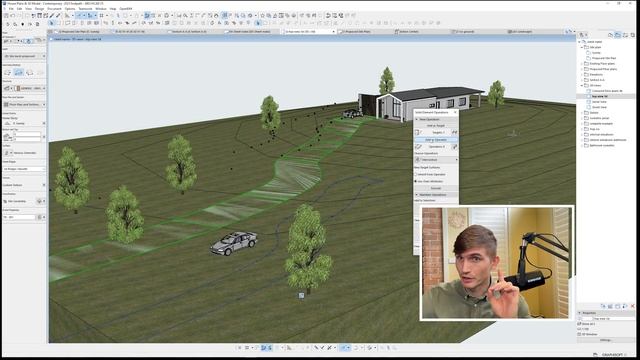Click the pencil pick-up parameters icon
The width and height of the screenshot is (640, 360).
click(x=52, y=16)
